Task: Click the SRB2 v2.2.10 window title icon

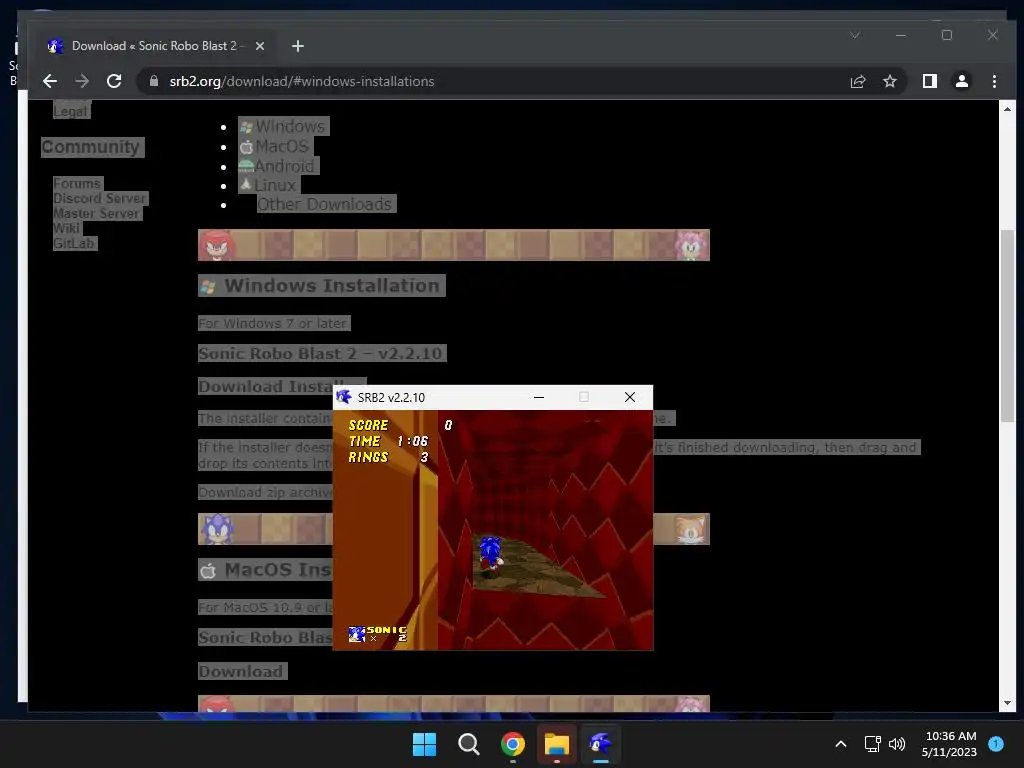Action: [x=344, y=397]
